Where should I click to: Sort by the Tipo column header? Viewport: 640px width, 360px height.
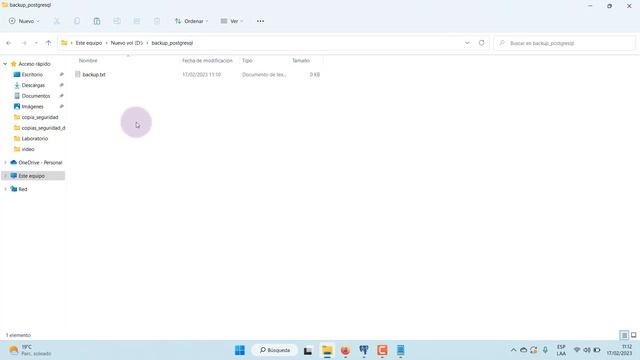(247, 60)
